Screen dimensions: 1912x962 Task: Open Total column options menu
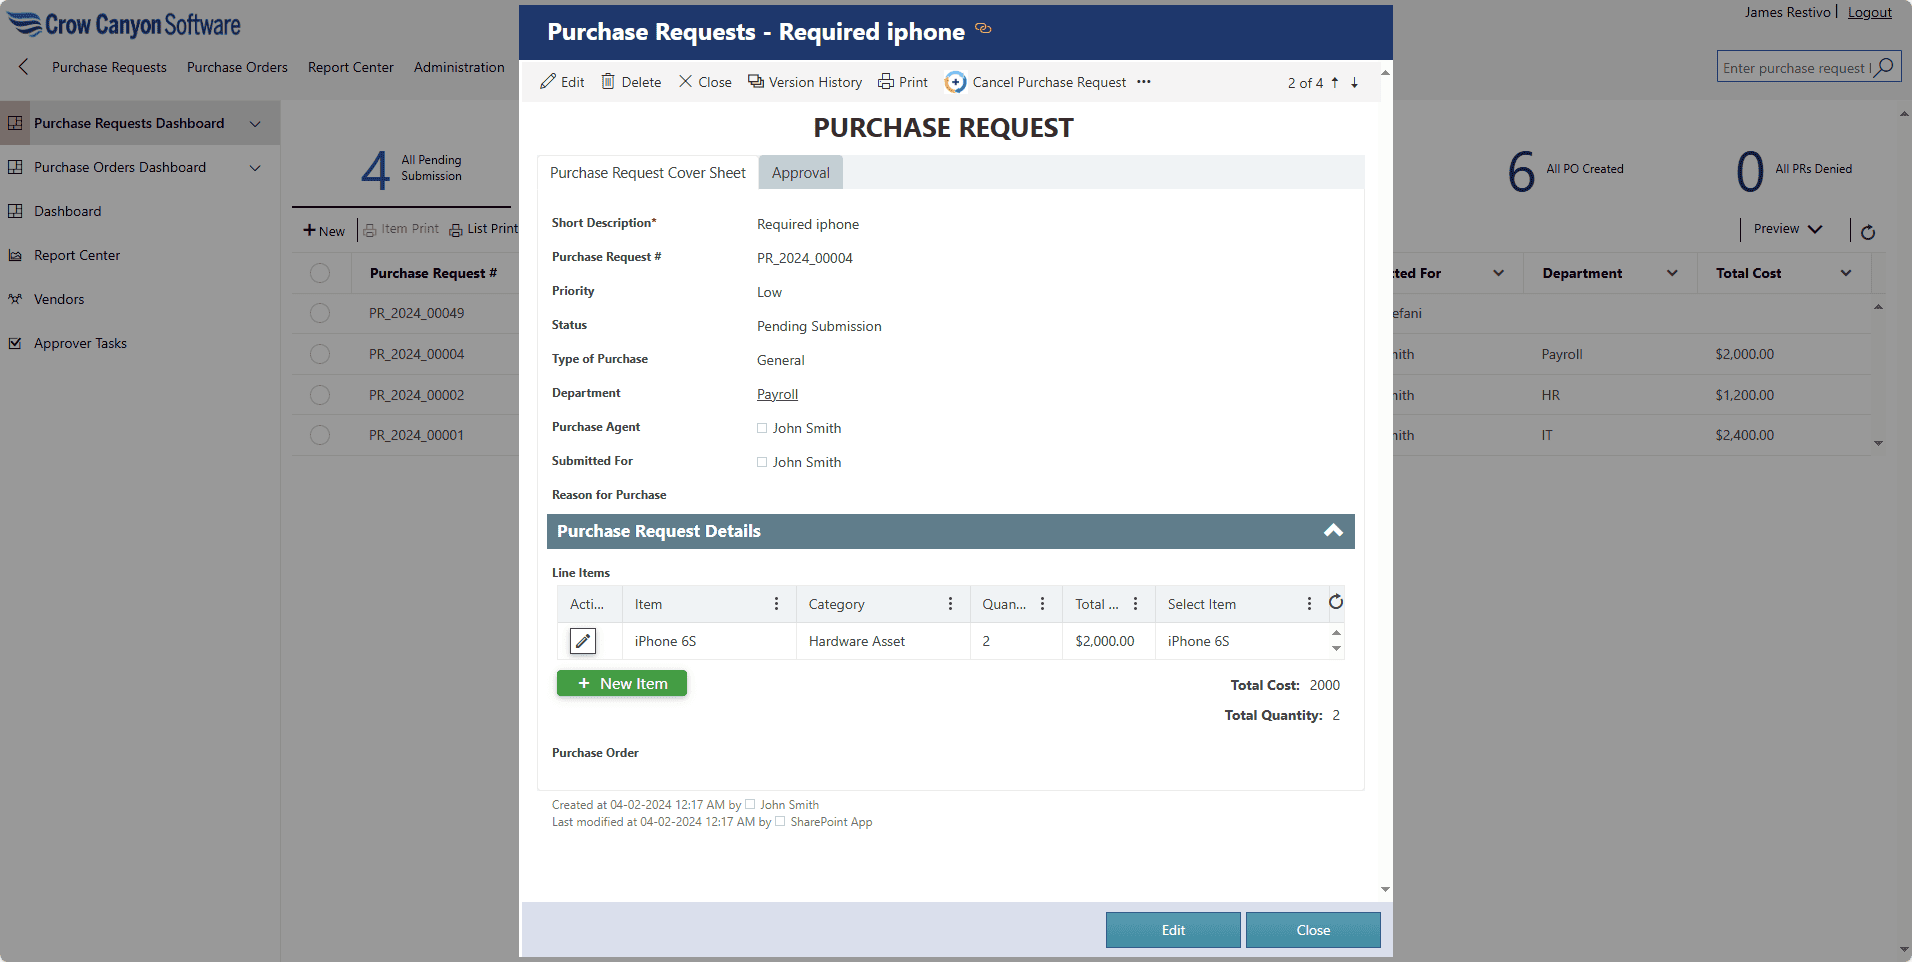[1135, 604]
